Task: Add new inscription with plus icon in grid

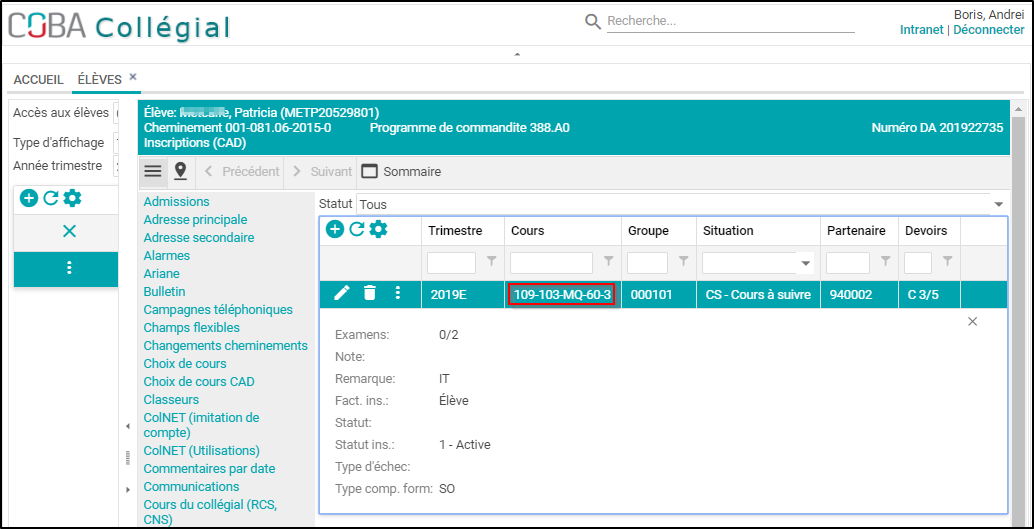Action: (335, 230)
